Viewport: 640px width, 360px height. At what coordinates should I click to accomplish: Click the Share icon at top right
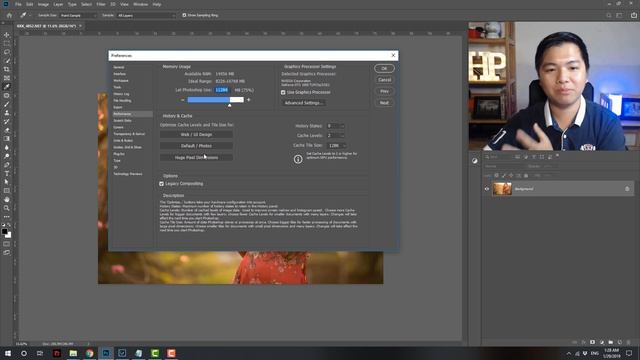(634, 15)
